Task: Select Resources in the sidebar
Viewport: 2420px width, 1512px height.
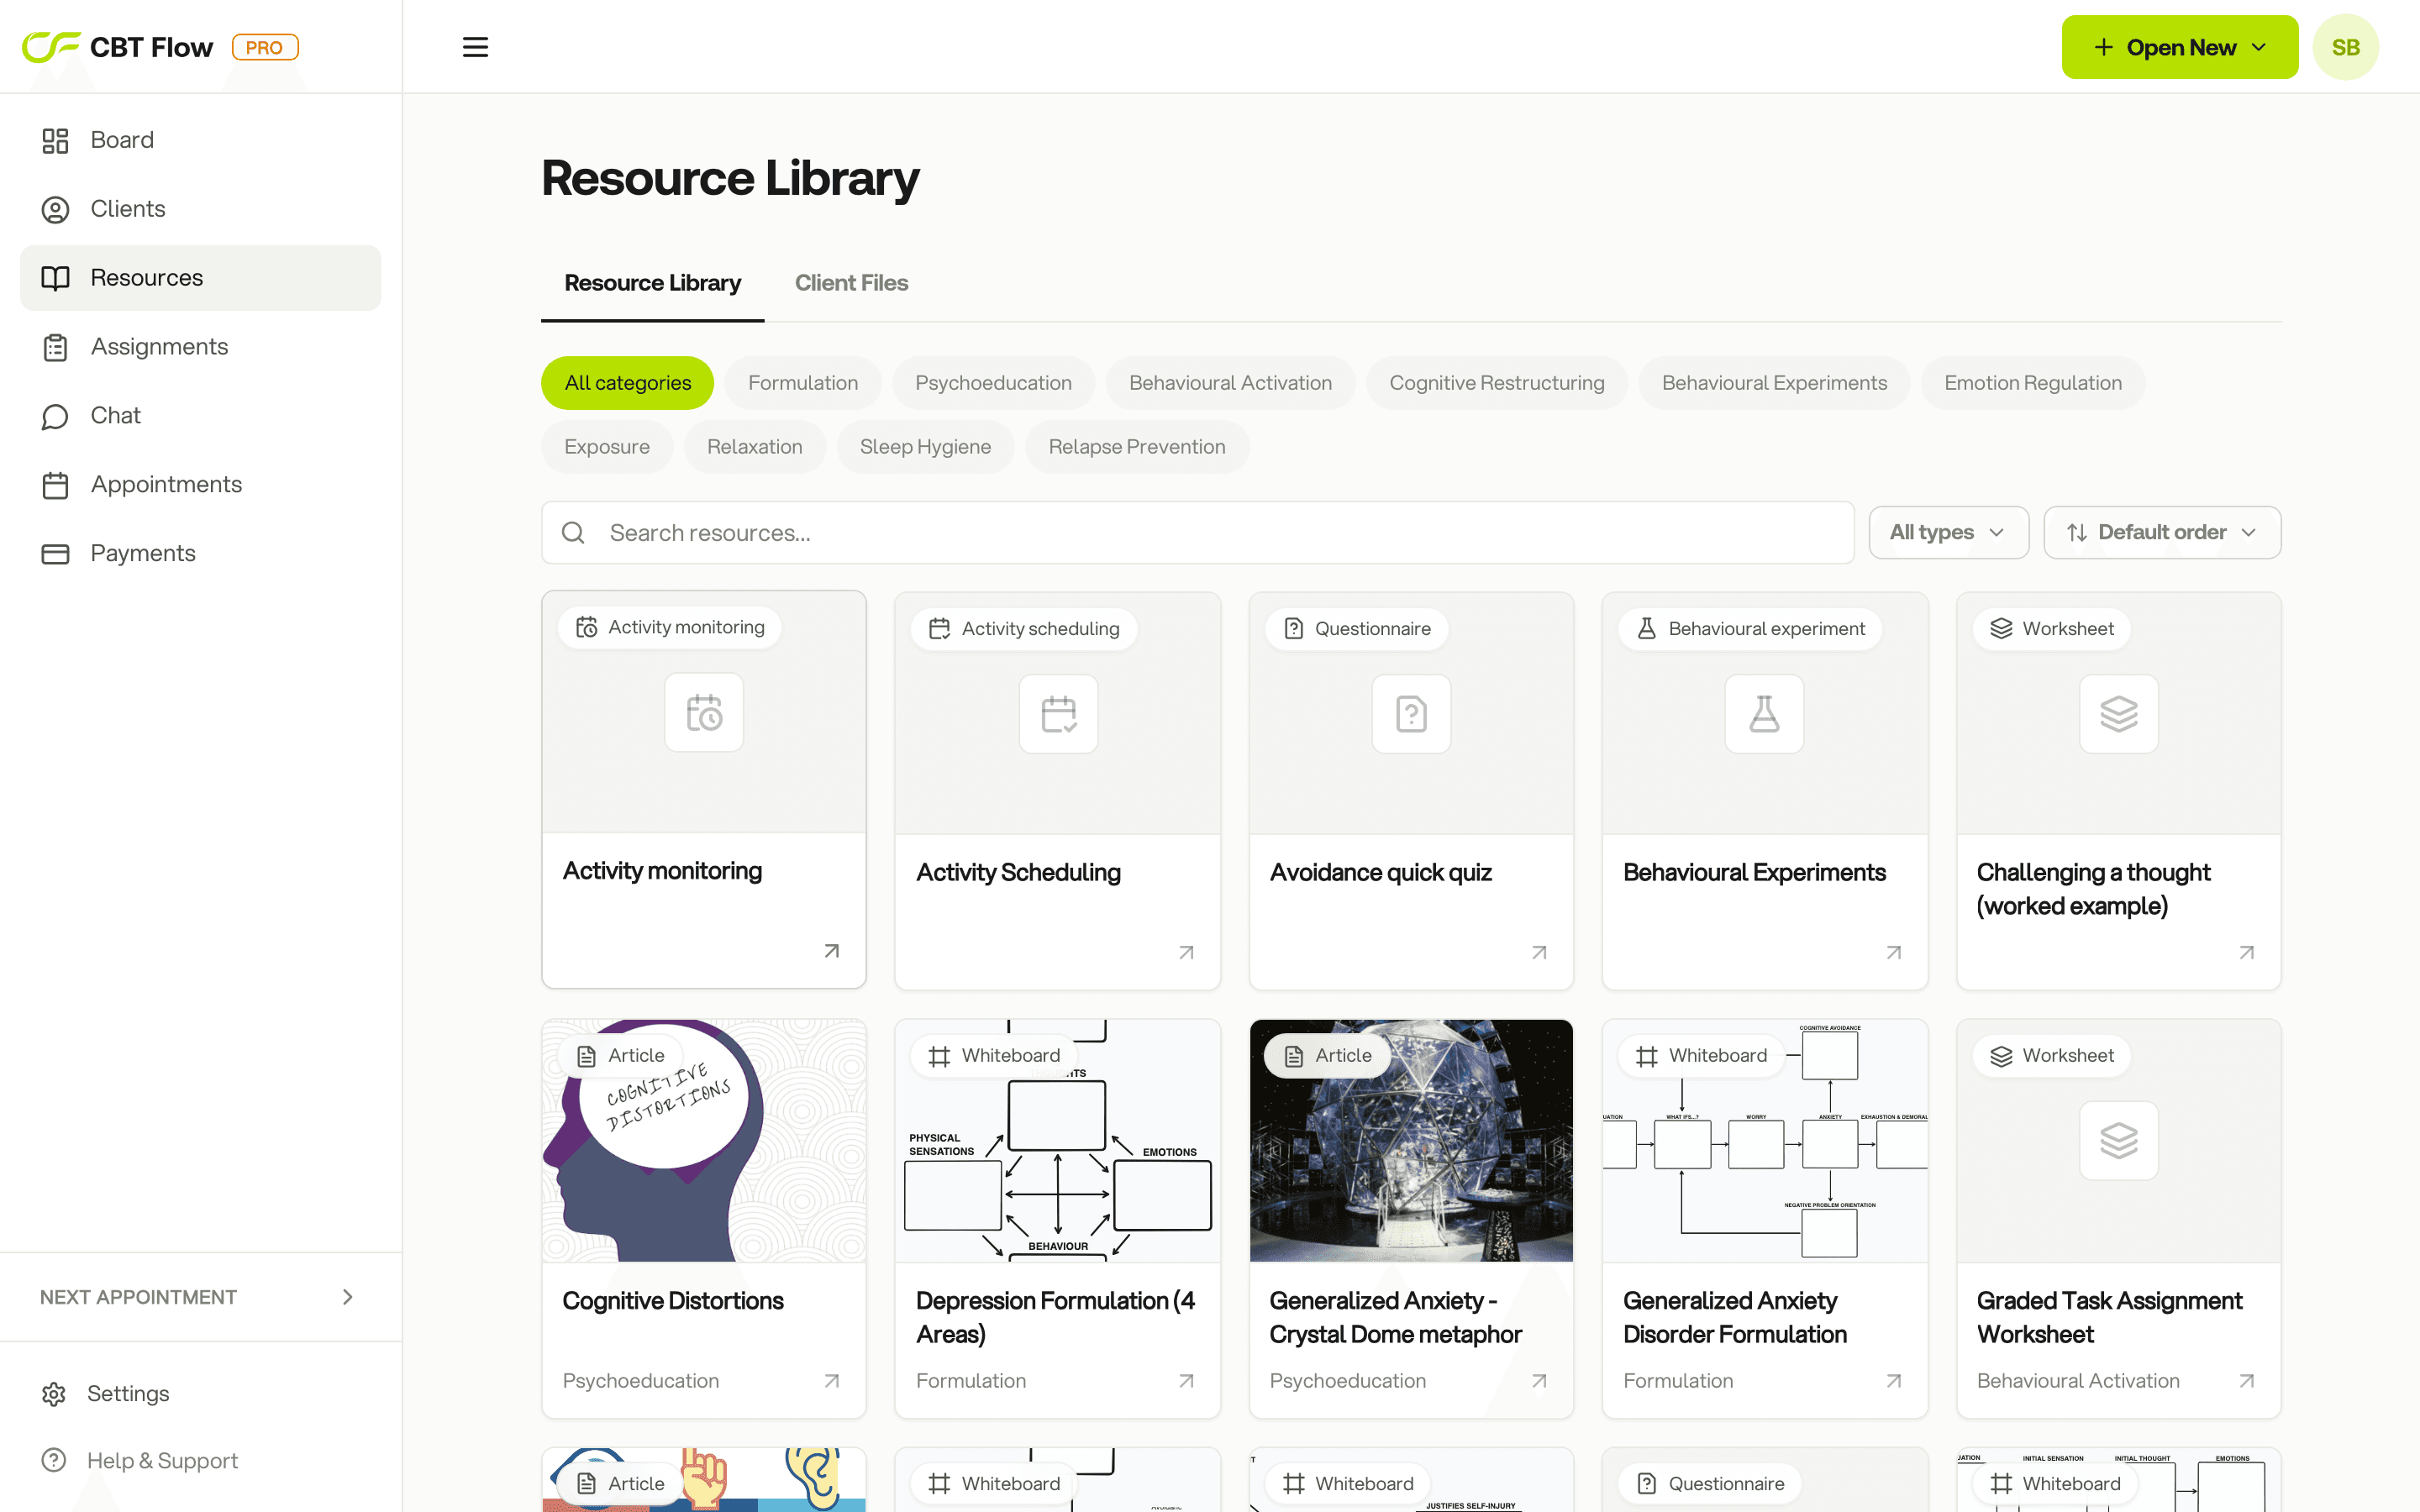Action: click(200, 278)
